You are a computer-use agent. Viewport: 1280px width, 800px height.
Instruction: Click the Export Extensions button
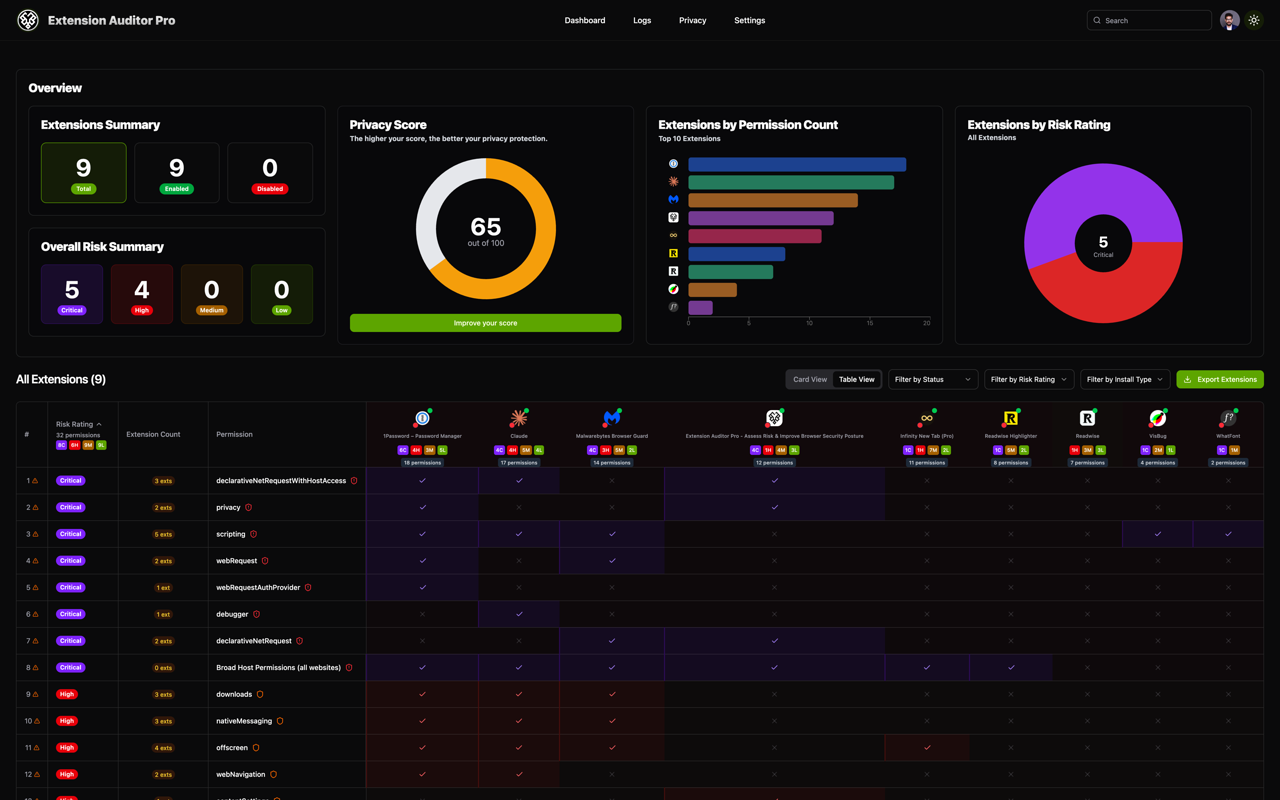pos(1220,379)
